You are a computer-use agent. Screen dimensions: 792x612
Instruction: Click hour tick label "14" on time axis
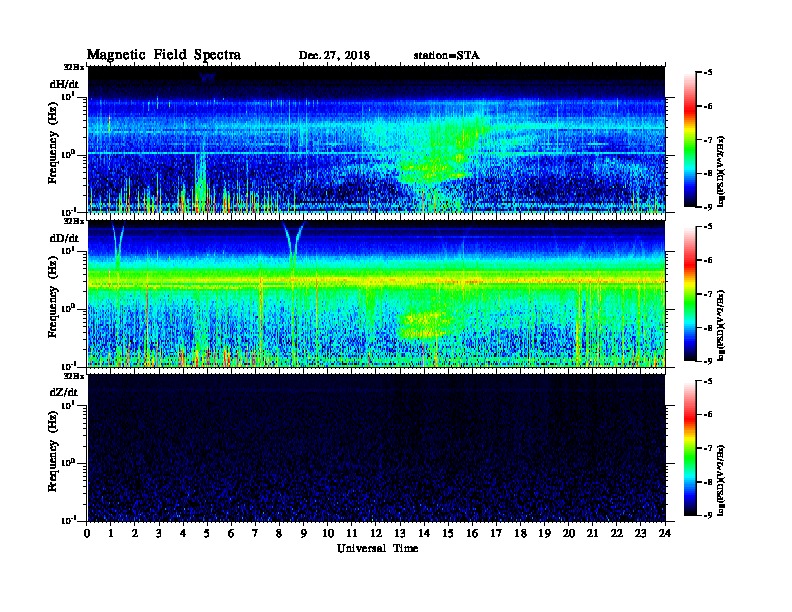pos(424,533)
